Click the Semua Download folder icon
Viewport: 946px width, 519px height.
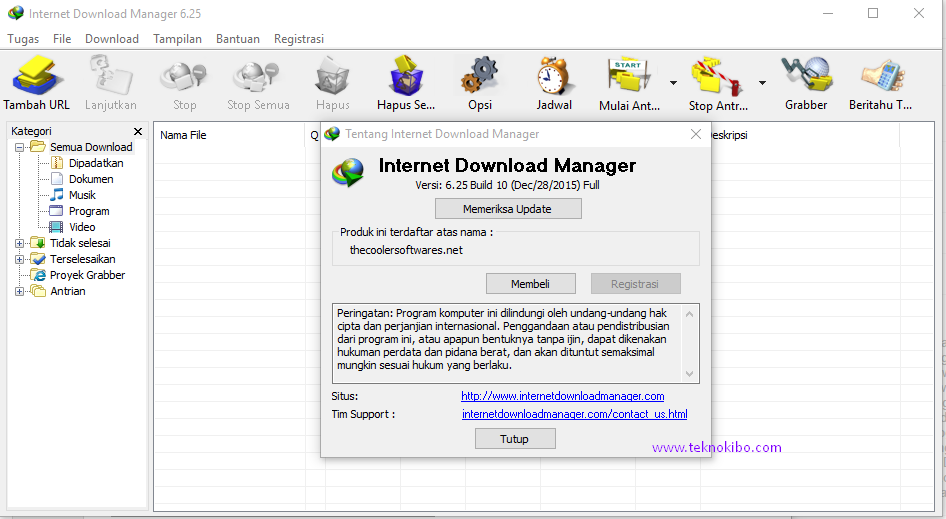38,147
